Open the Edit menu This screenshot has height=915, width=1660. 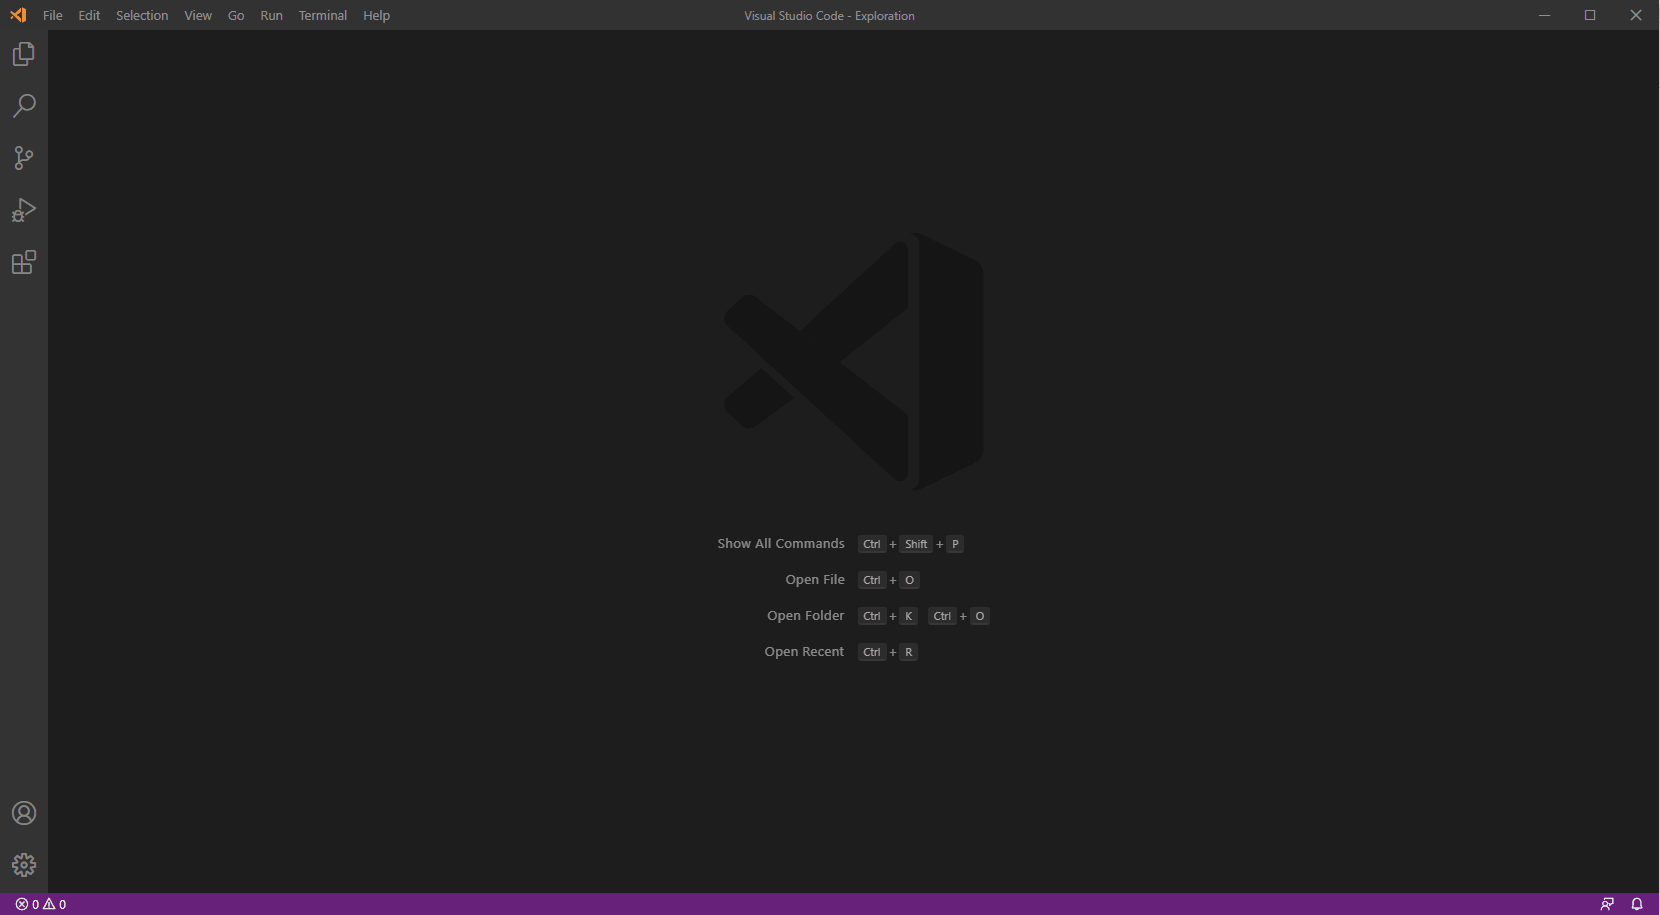[x=89, y=15]
